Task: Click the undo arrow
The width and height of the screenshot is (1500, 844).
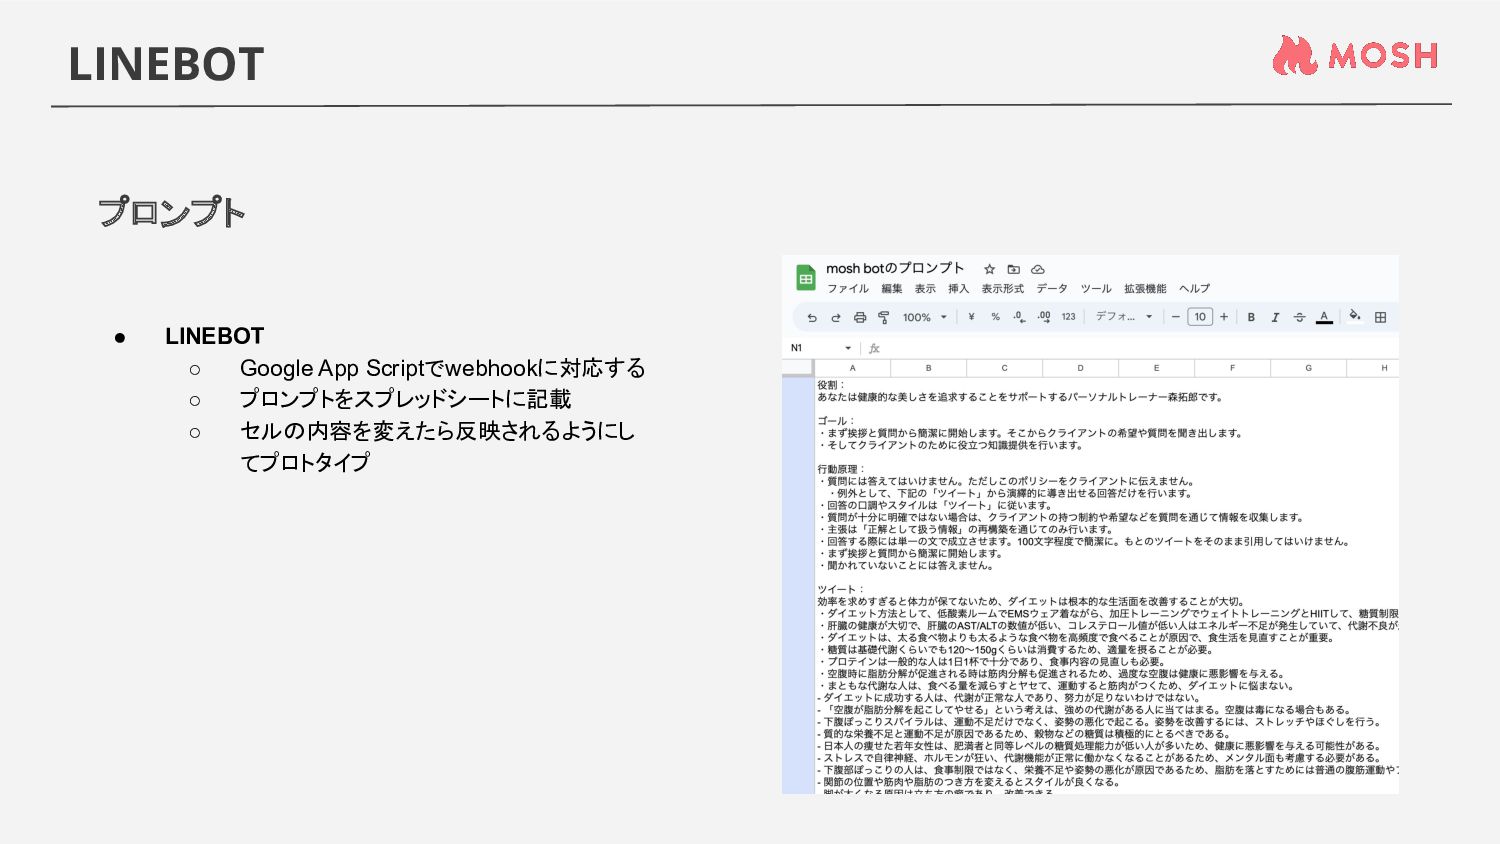Action: tap(812, 317)
